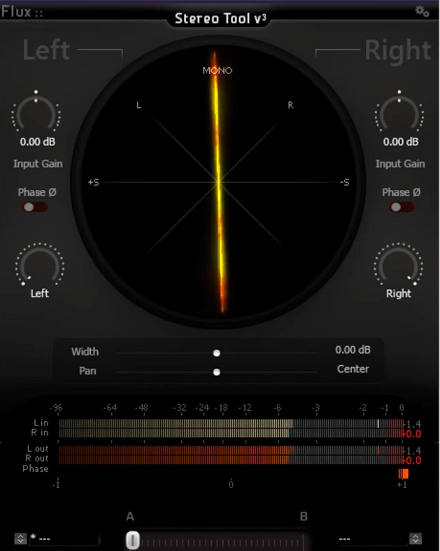Screen dimensions: 440x551
Task: Click the Width slider handle
Action: (x=216, y=353)
